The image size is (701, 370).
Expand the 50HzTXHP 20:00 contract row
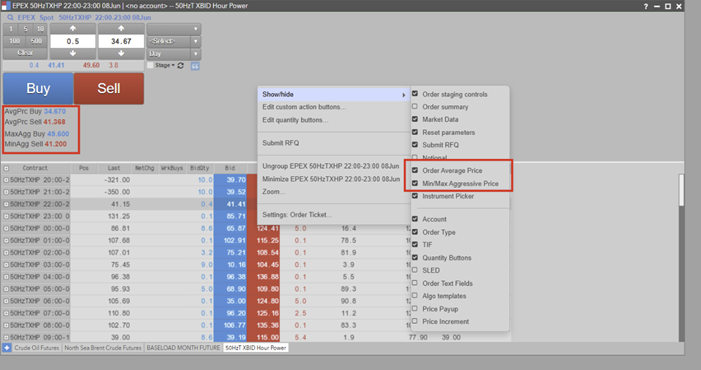(x=6, y=180)
